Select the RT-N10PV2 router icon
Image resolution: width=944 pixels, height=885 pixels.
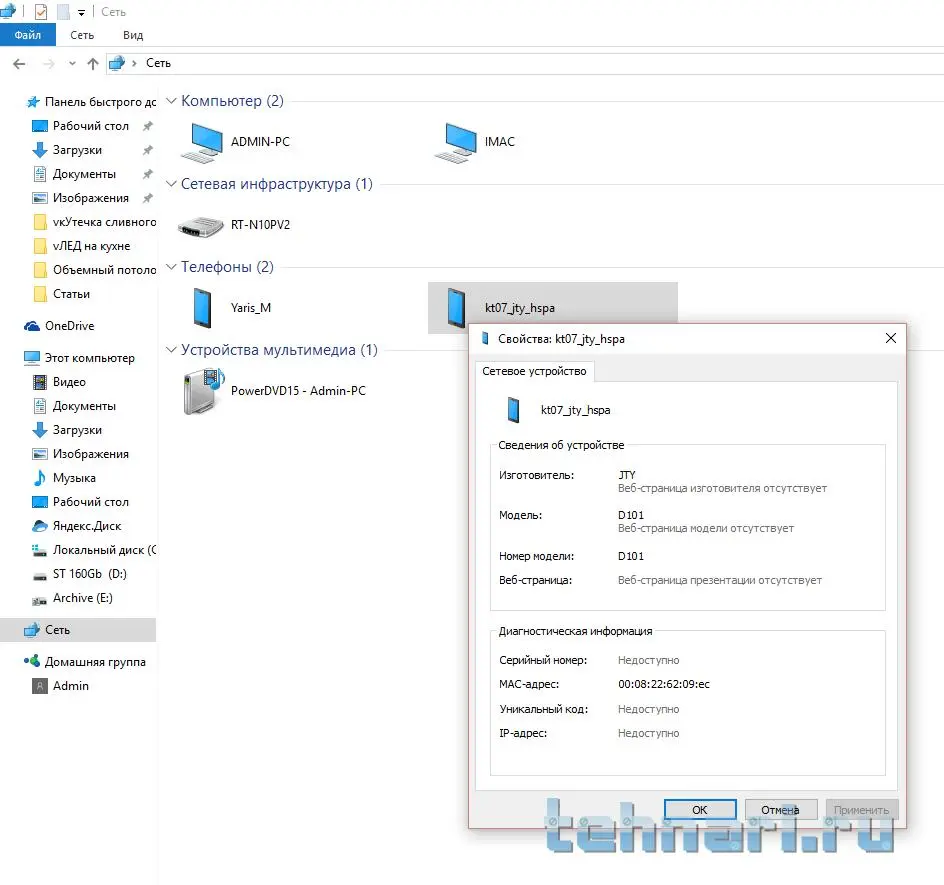point(202,225)
